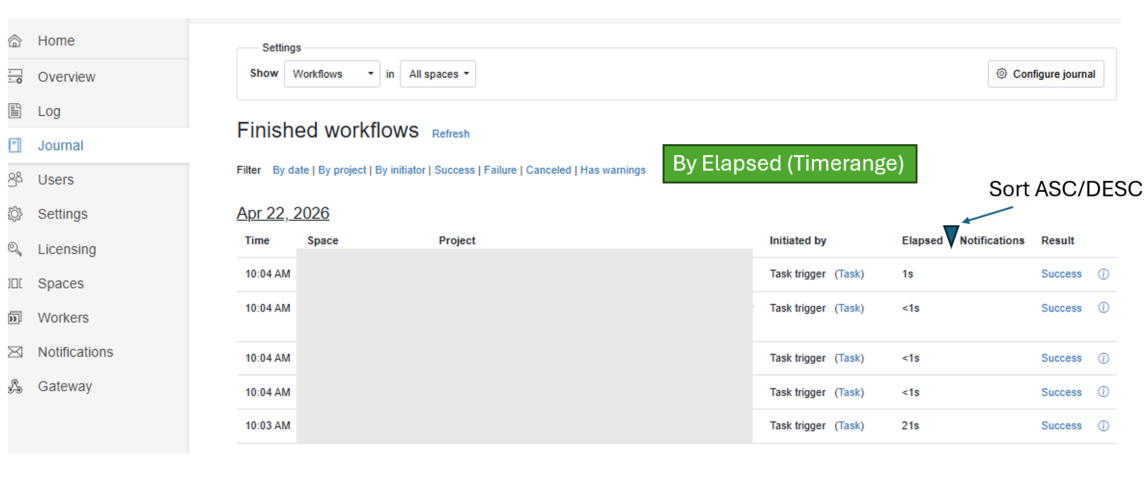This screenshot has height=481, width=1148.
Task: Click the Configure journal button
Action: [1045, 74]
